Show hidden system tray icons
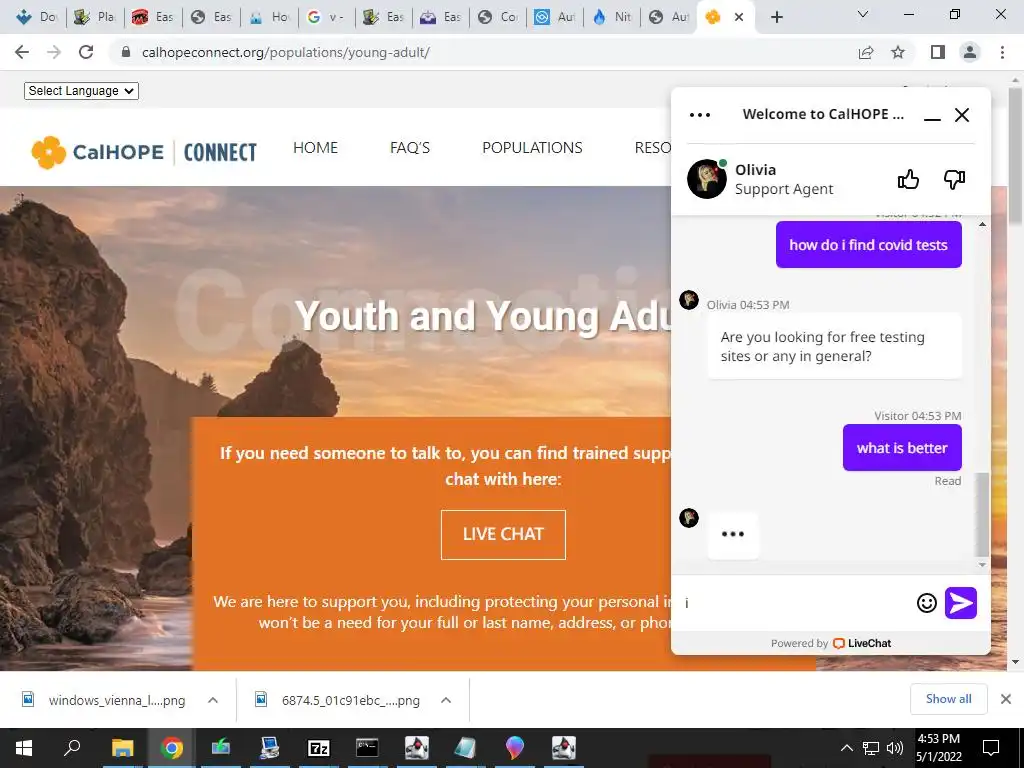Viewport: 1024px width, 768px height. [846, 748]
